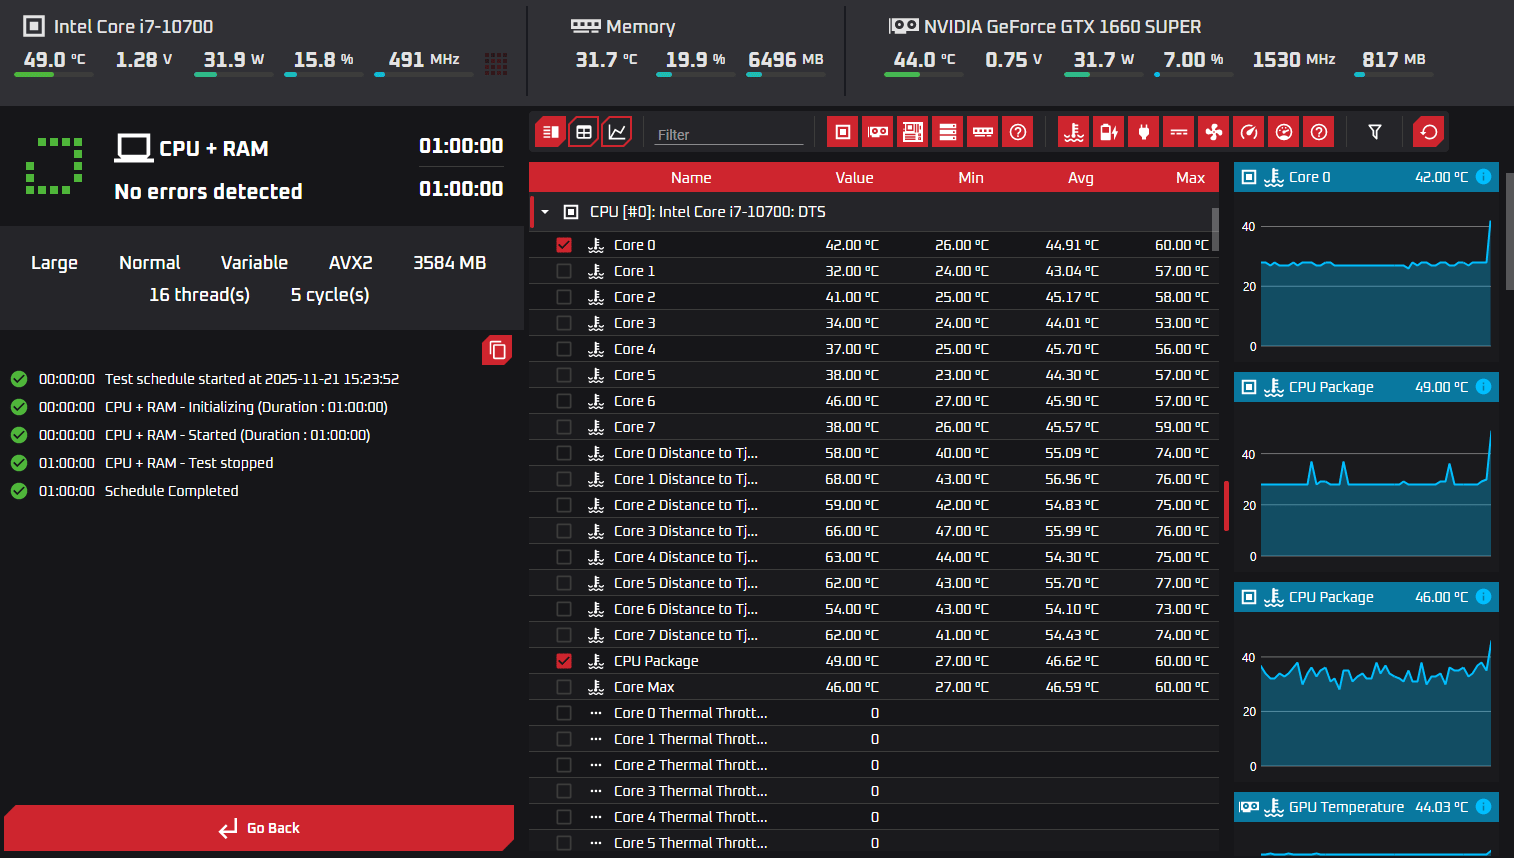Click the 'Test schedule started' log entry
This screenshot has width=1514, height=858.
[x=252, y=379]
